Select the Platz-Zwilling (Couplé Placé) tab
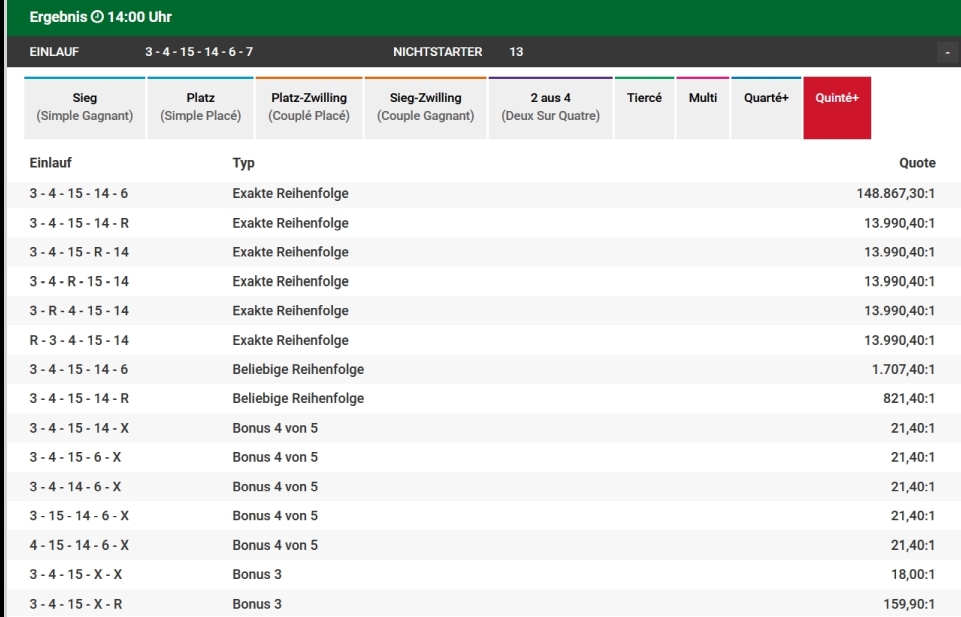The width and height of the screenshot is (961, 617). point(309,108)
